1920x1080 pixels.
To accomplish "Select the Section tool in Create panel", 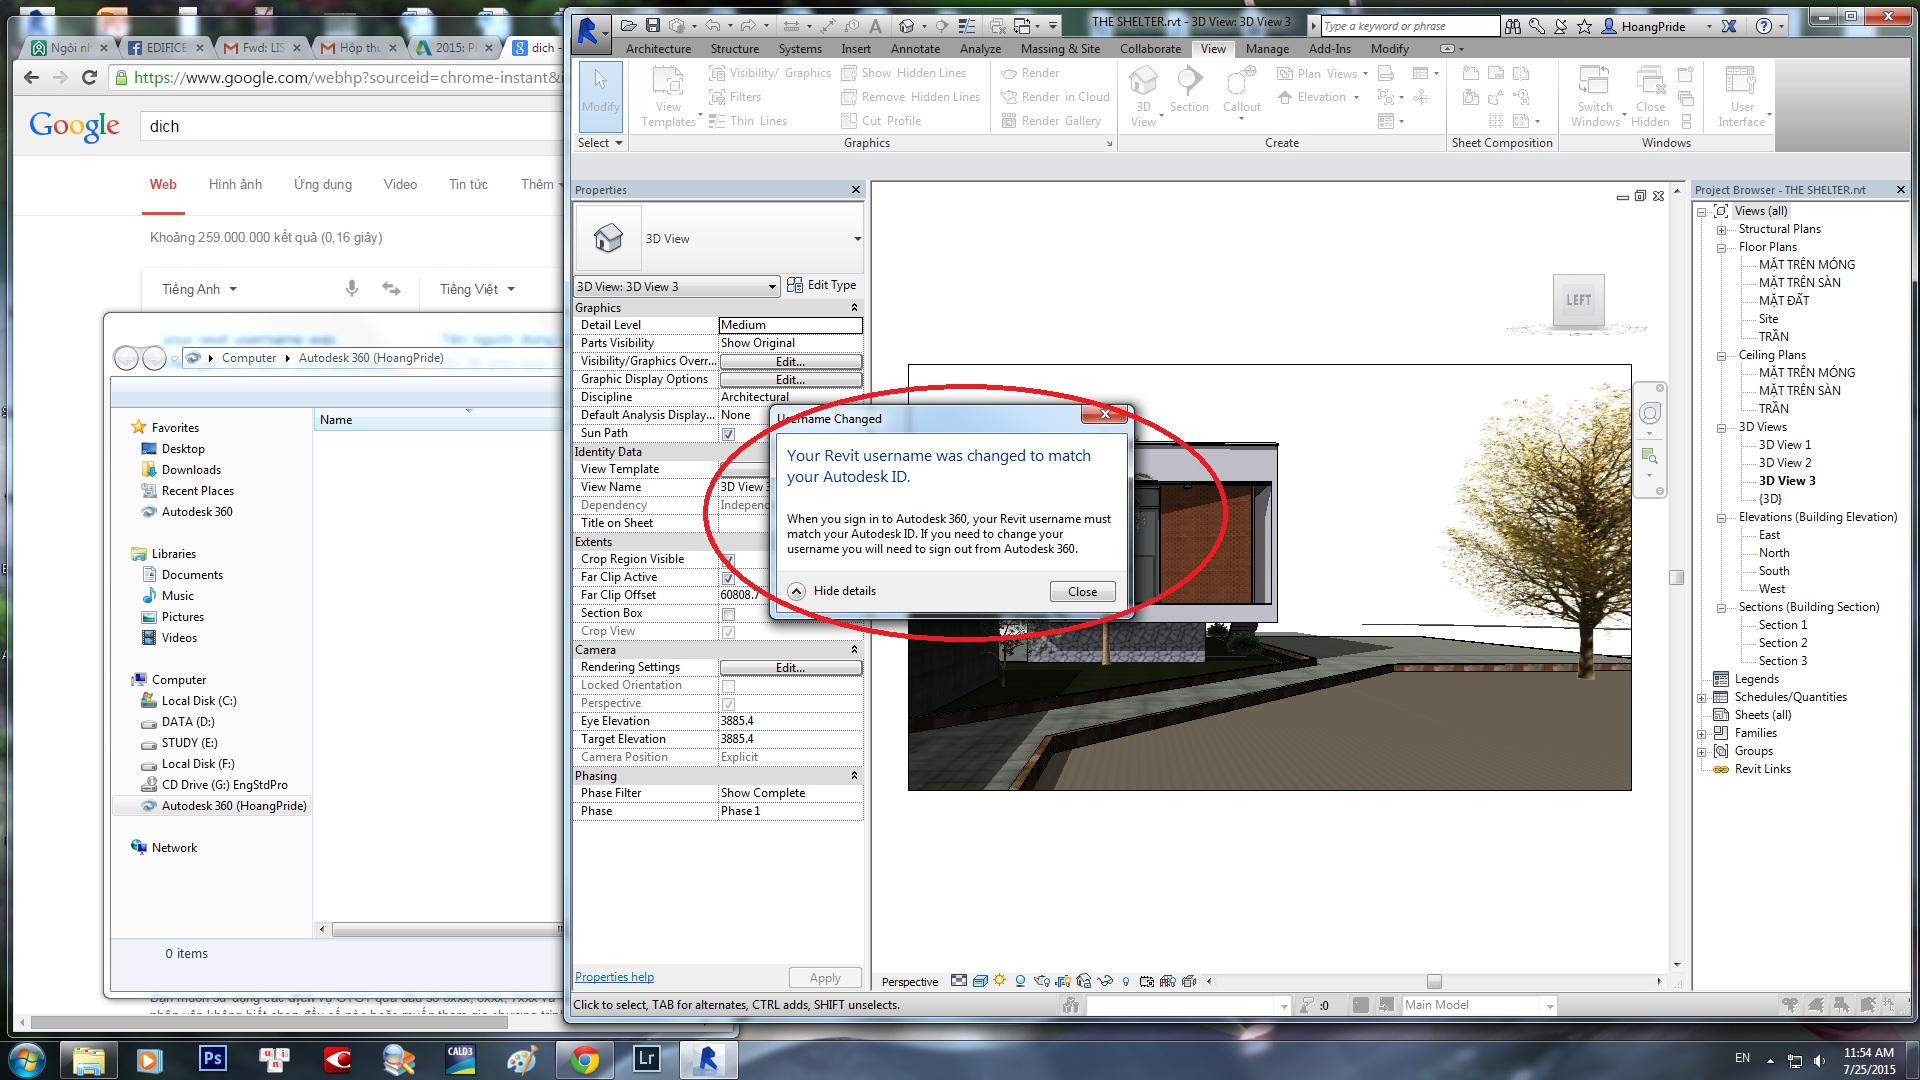I will point(1189,90).
